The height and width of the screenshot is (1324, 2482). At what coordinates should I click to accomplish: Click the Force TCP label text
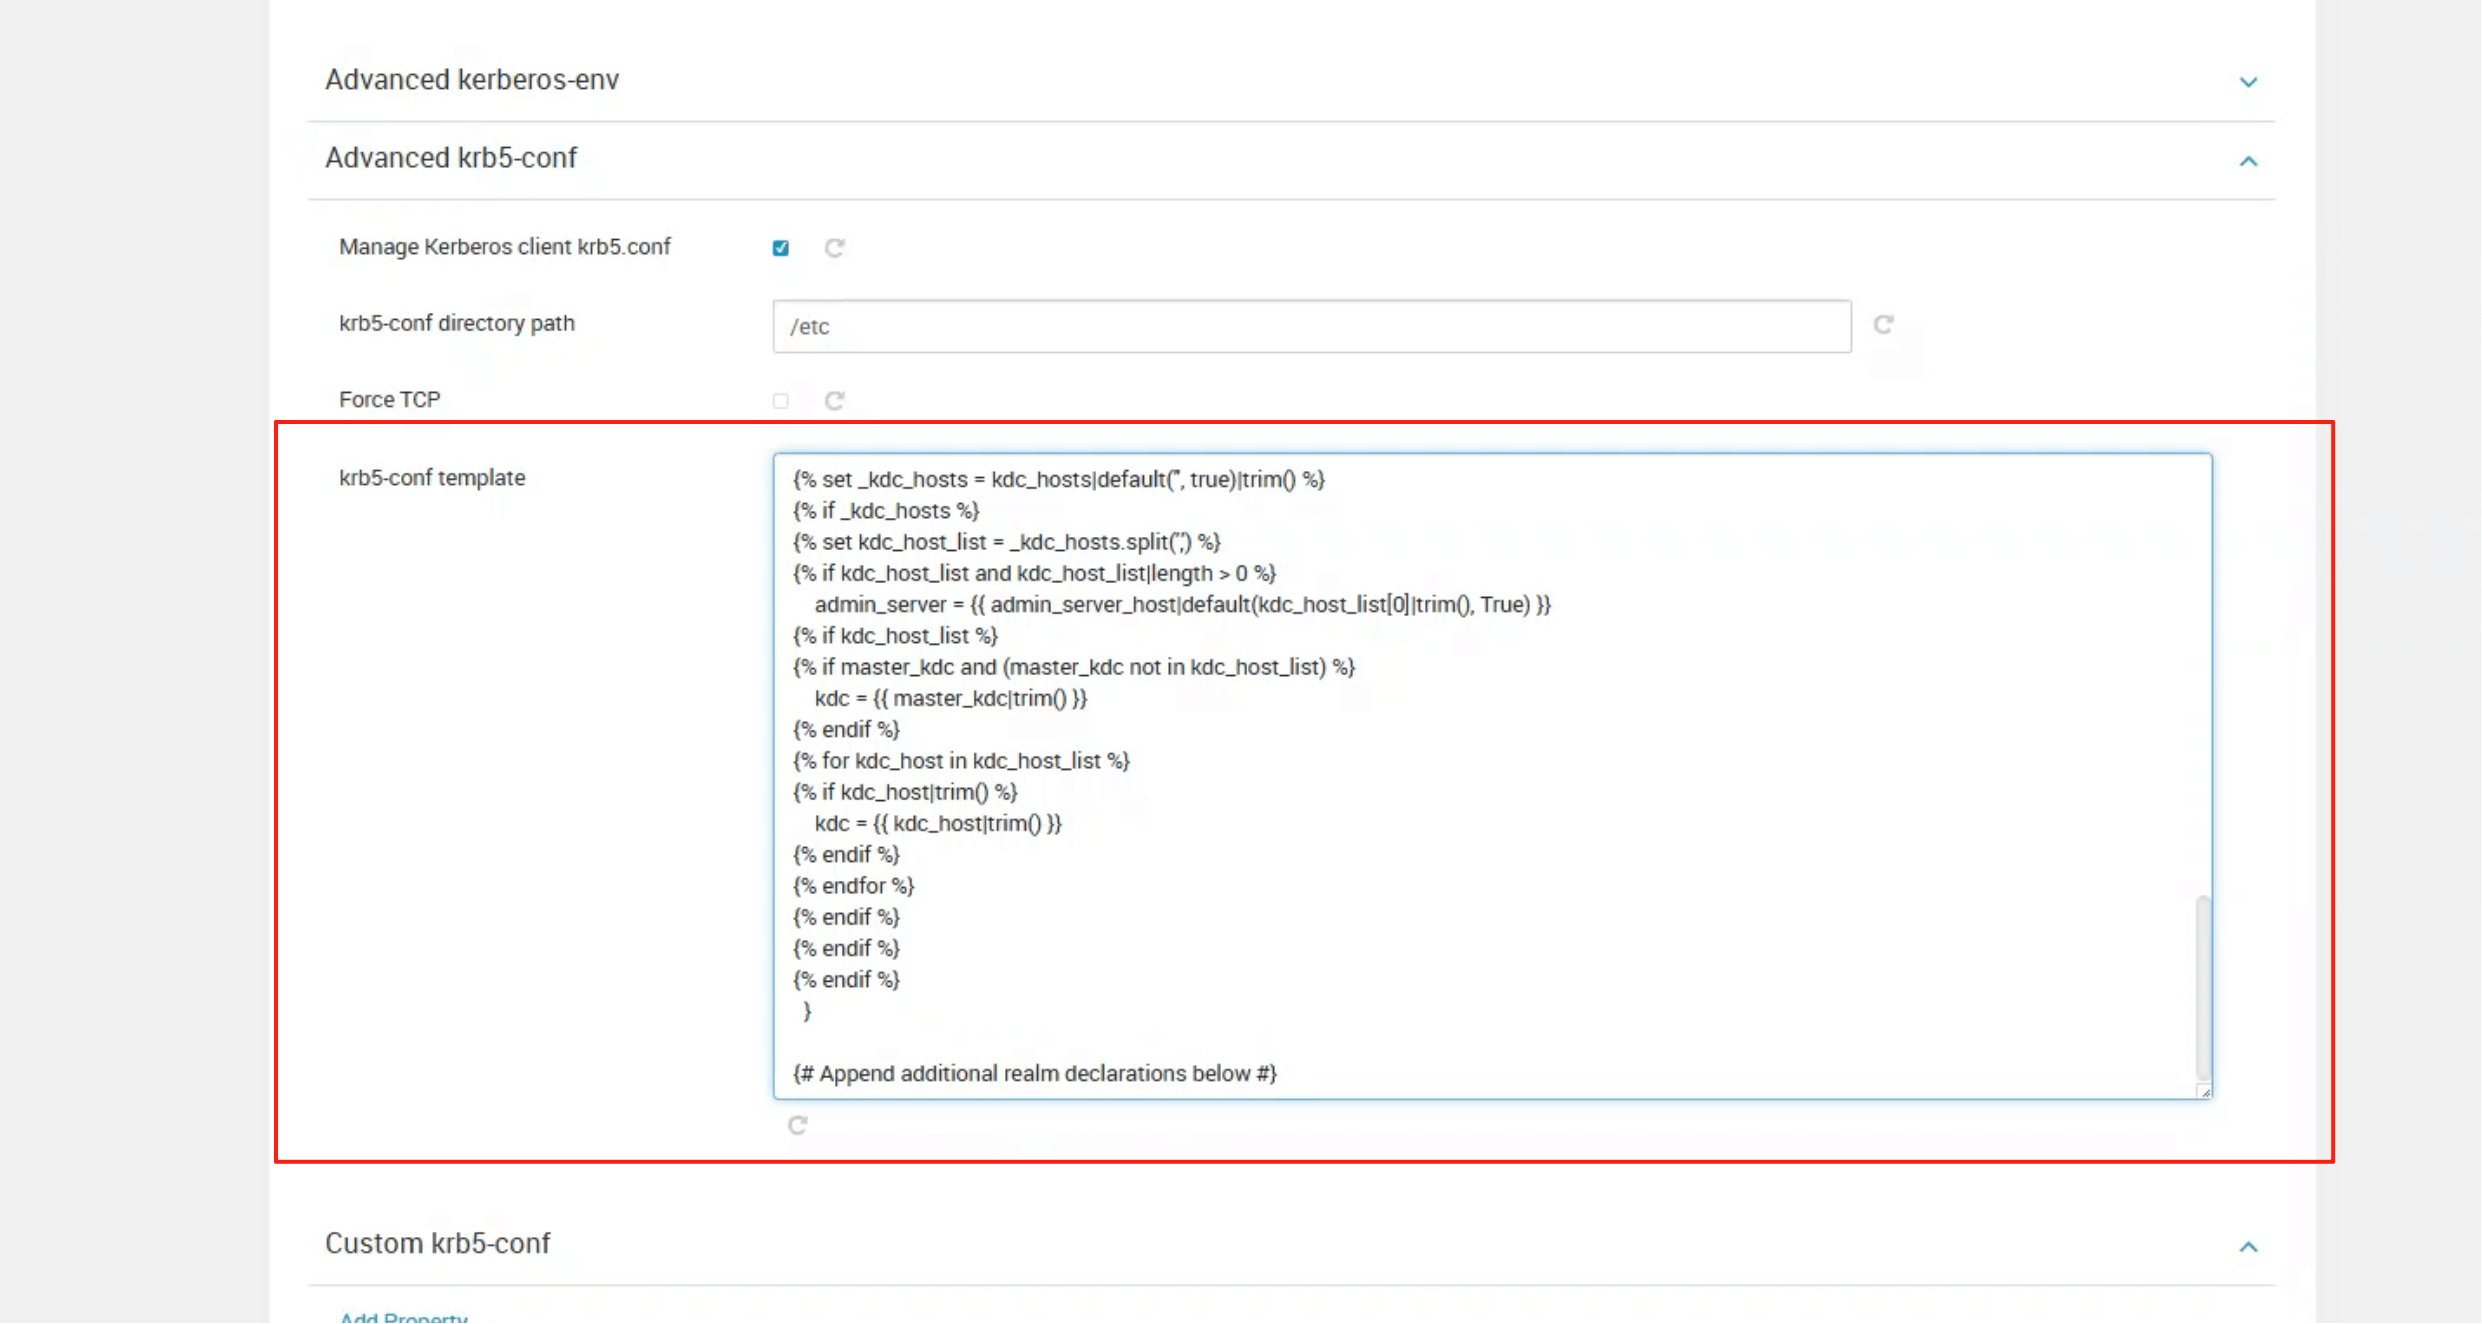[x=390, y=400]
